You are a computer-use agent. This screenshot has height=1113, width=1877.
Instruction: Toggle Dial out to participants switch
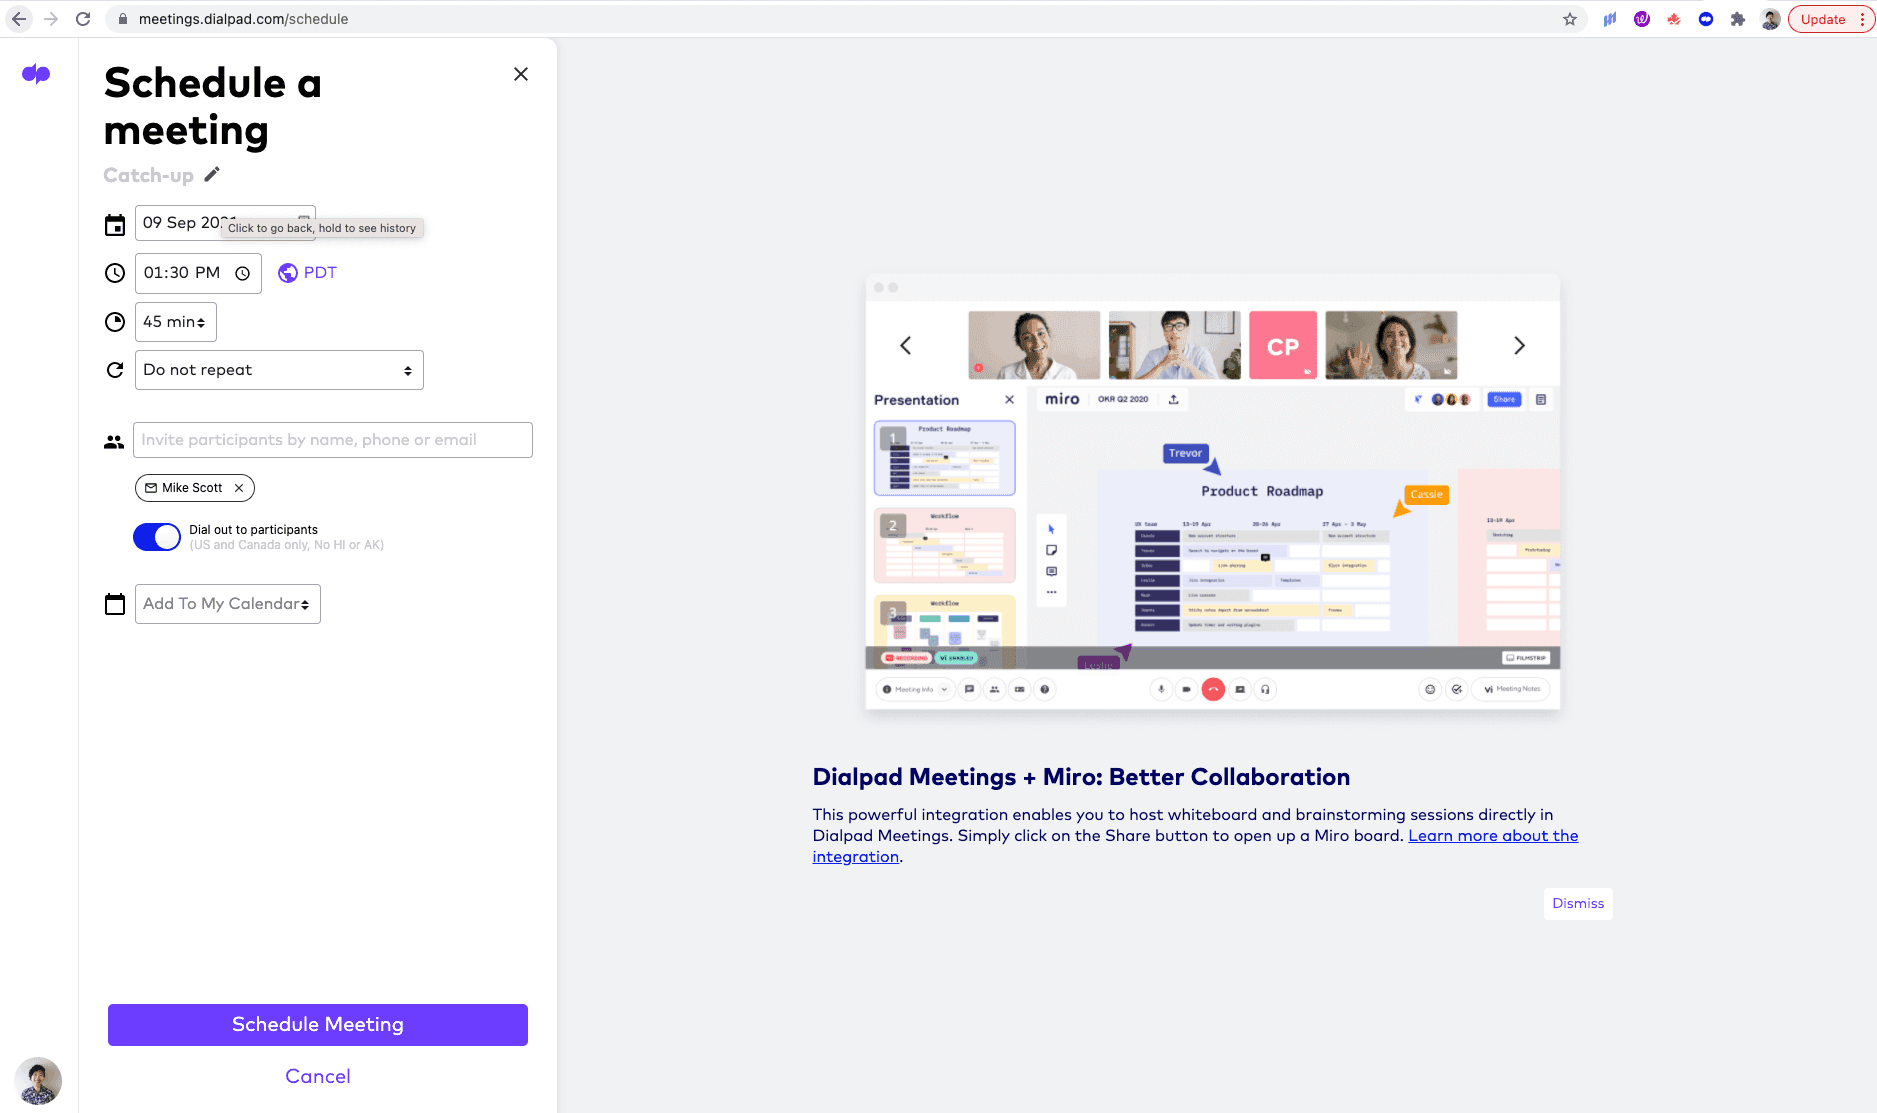pyautogui.click(x=157, y=537)
